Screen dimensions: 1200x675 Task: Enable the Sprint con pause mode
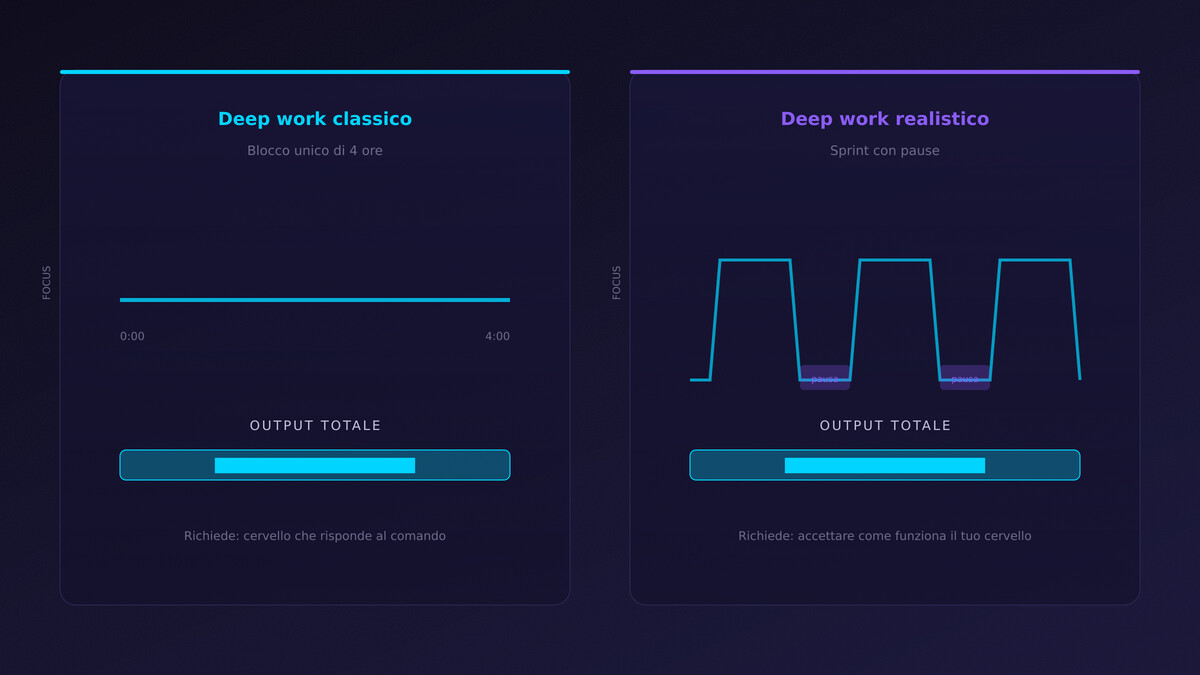[885, 150]
